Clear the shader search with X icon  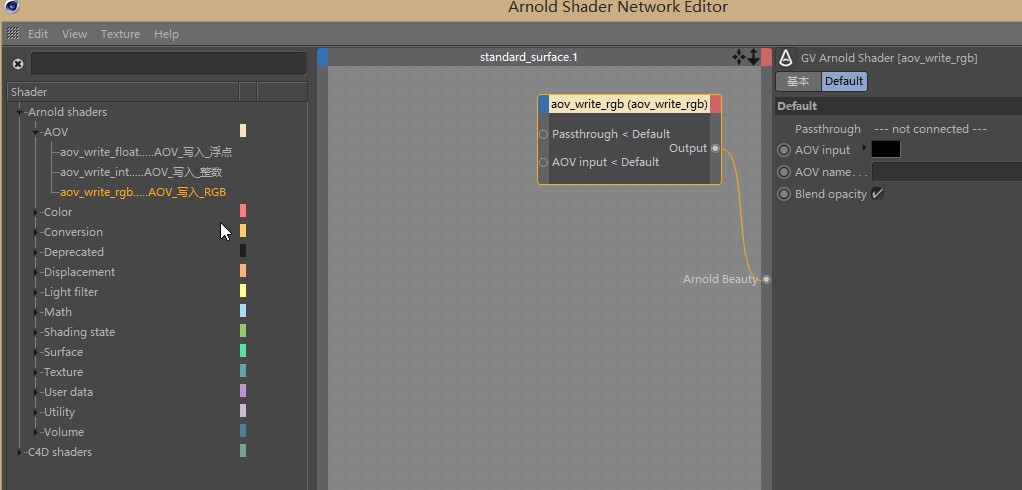[18, 64]
